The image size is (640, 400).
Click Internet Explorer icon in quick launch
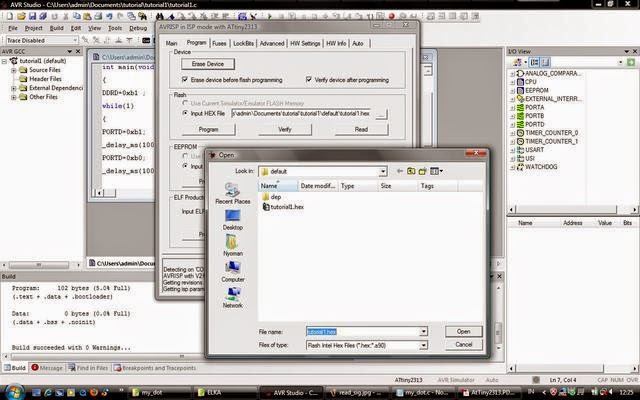coord(48,392)
